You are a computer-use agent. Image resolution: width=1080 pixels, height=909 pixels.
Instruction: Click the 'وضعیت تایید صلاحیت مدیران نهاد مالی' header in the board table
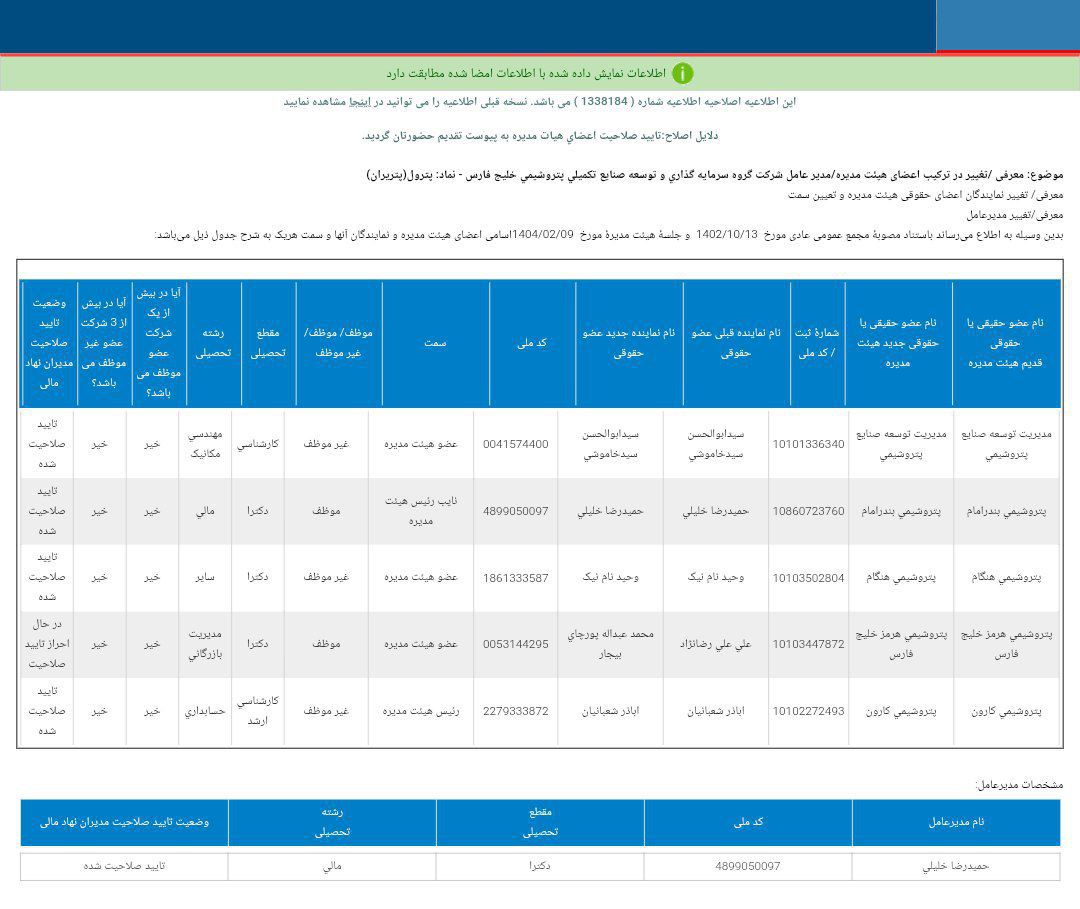pyautogui.click(x=49, y=343)
